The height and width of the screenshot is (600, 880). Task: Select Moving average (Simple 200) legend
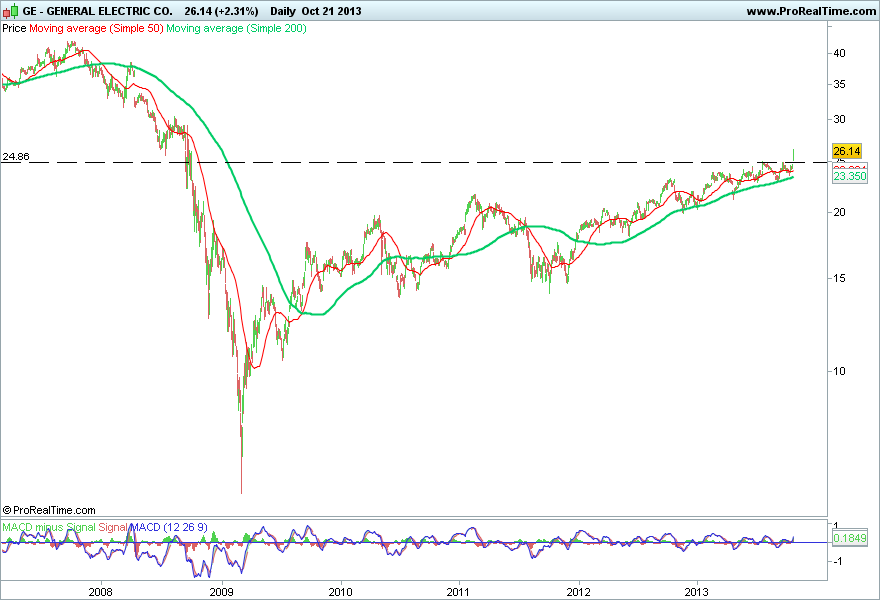[236, 28]
